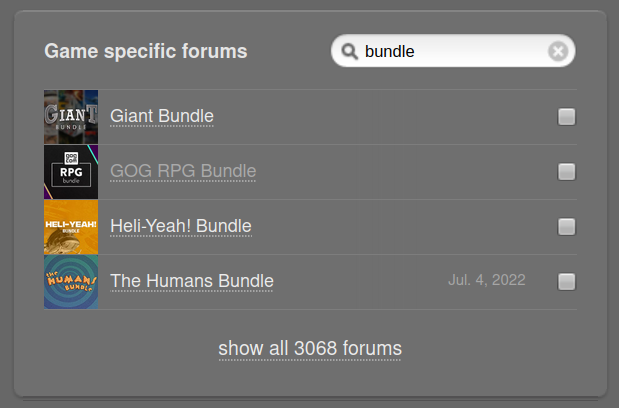Image resolution: width=619 pixels, height=408 pixels.
Task: Click the magnifying glass search icon
Action: [x=349, y=51]
